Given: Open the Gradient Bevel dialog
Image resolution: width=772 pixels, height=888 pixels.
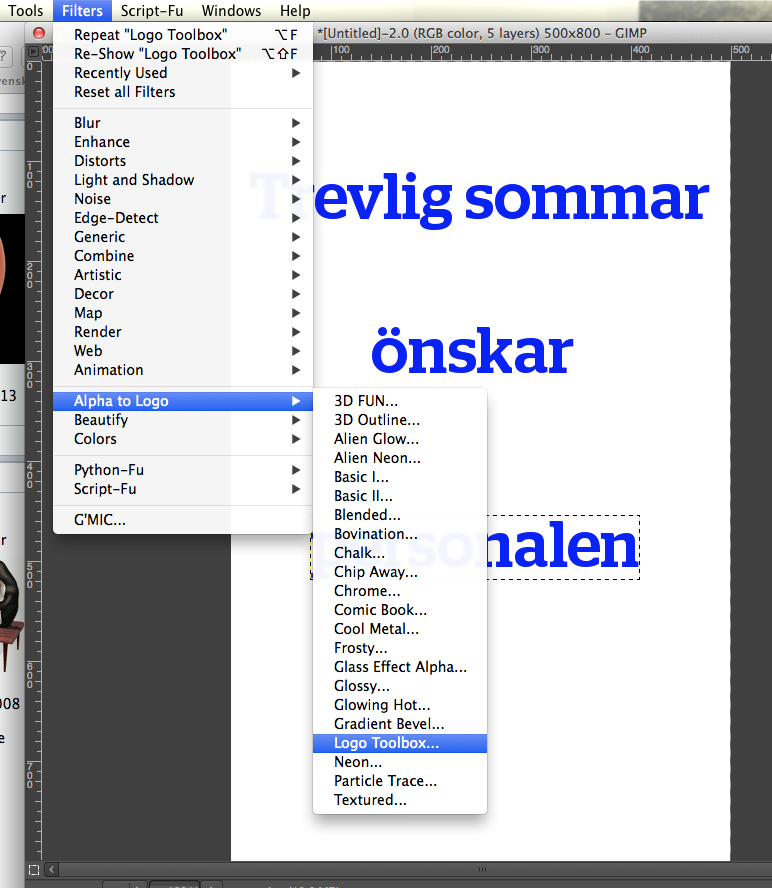Looking at the screenshot, I should click(400, 724).
